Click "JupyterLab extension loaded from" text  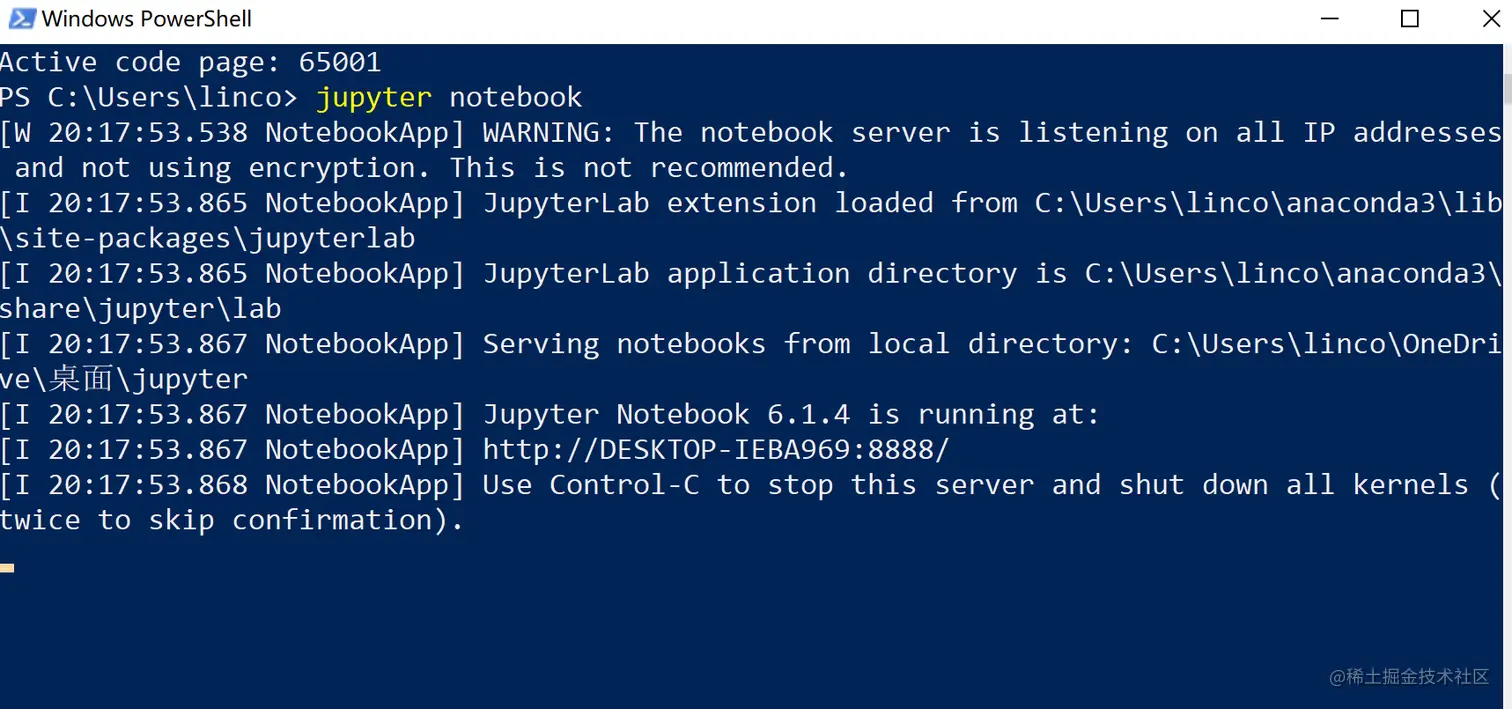(x=750, y=203)
